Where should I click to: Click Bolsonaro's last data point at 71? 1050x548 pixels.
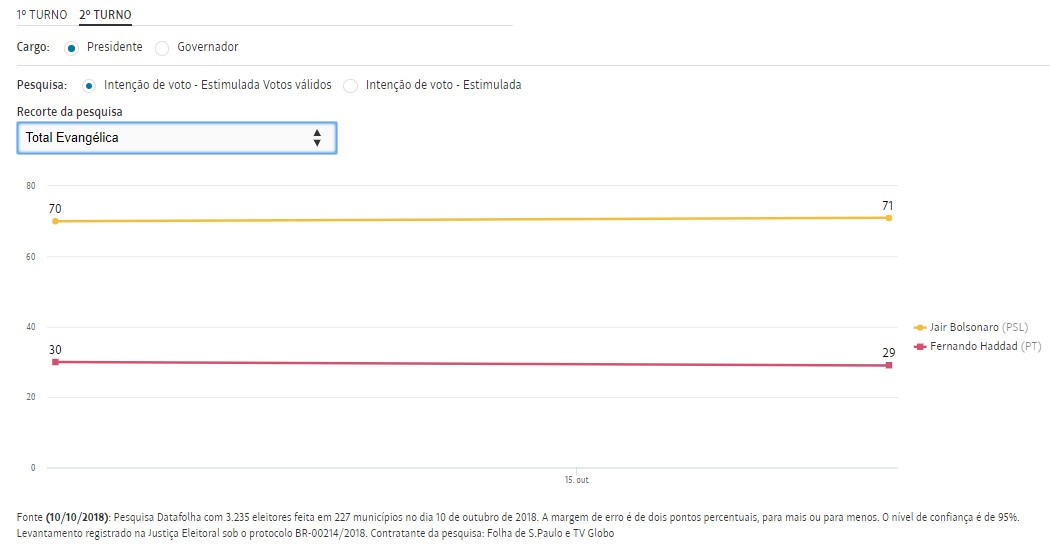point(888,217)
